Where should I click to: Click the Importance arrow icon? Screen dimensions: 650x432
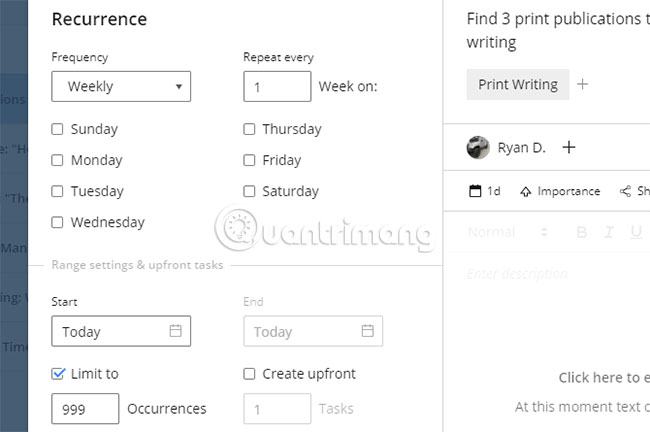[x=526, y=191]
